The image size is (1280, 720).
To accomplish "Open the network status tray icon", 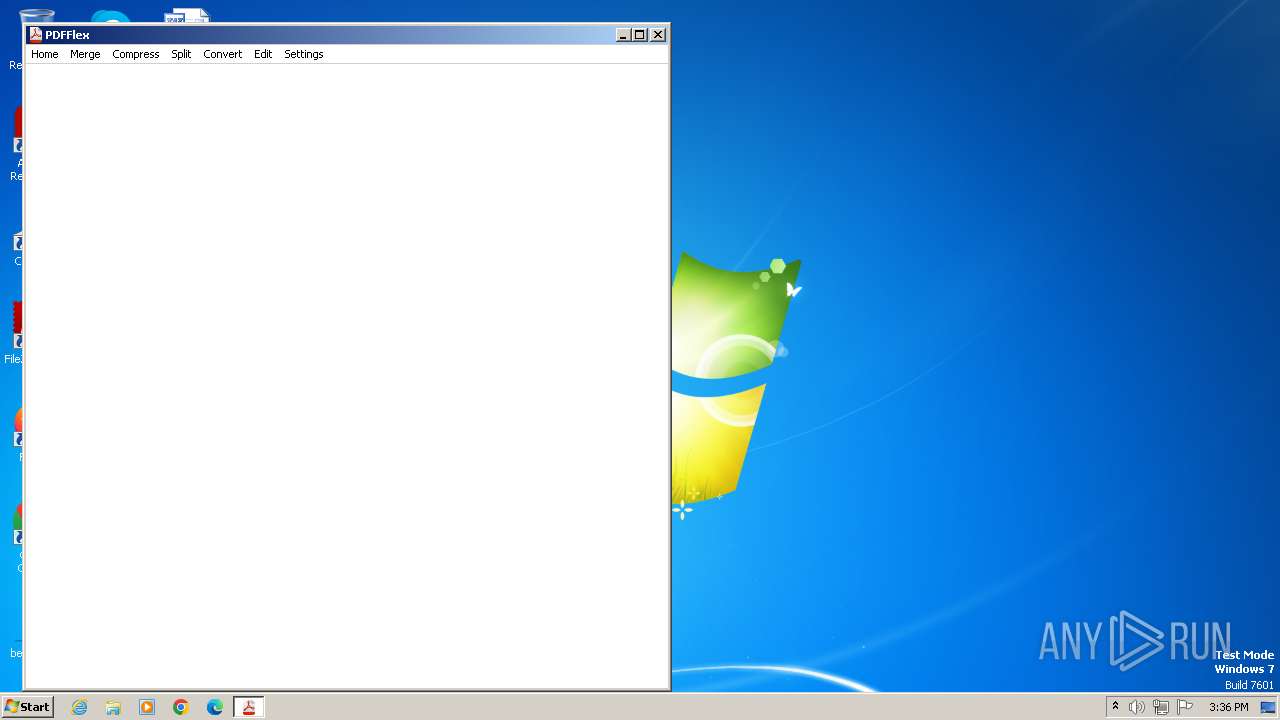I will 1161,707.
